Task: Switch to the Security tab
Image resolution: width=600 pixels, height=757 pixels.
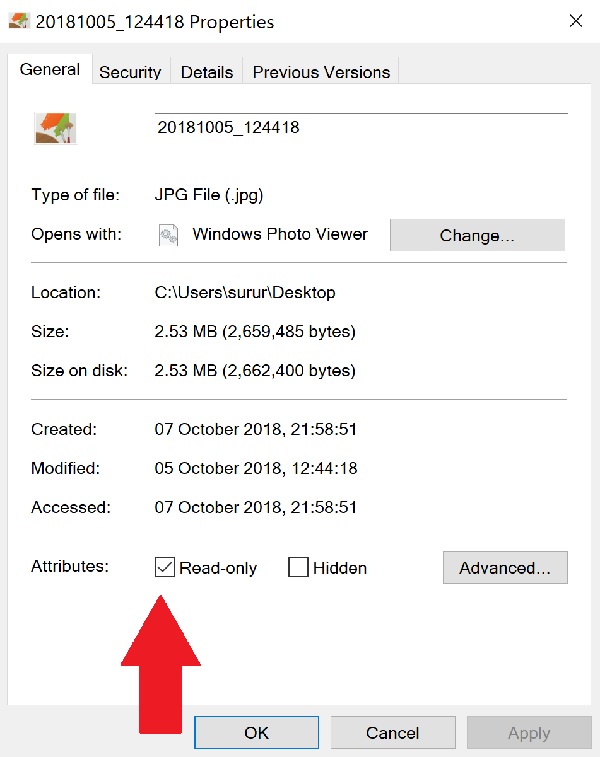Action: (130, 72)
